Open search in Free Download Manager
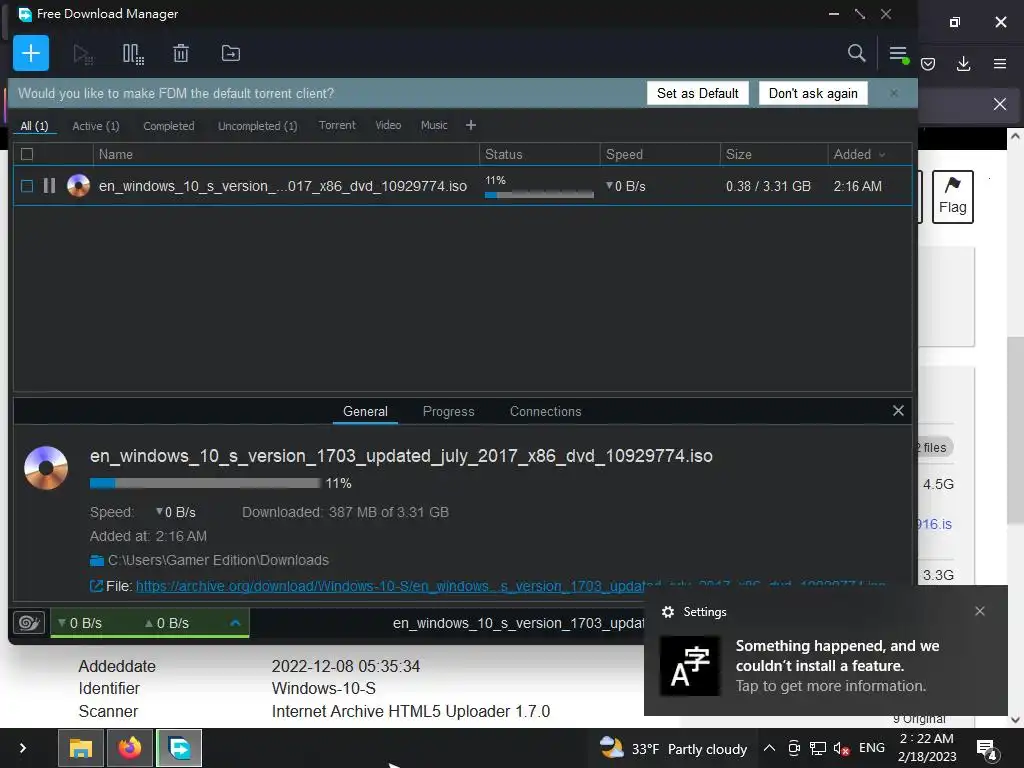Image resolution: width=1024 pixels, height=768 pixels. pos(856,53)
